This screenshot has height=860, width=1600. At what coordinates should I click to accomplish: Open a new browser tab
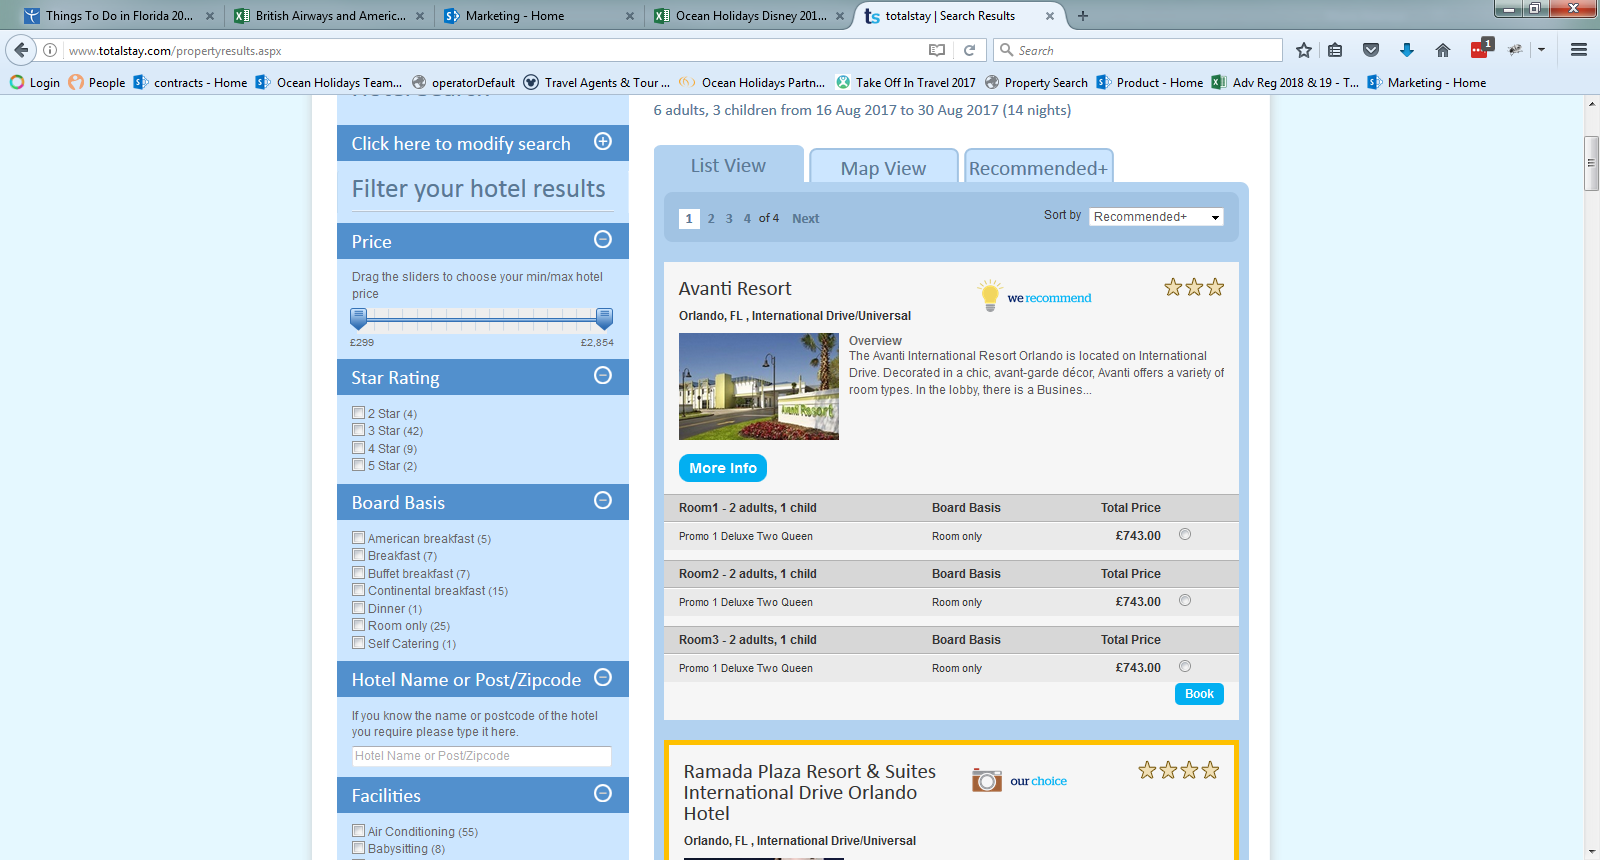tap(1083, 16)
